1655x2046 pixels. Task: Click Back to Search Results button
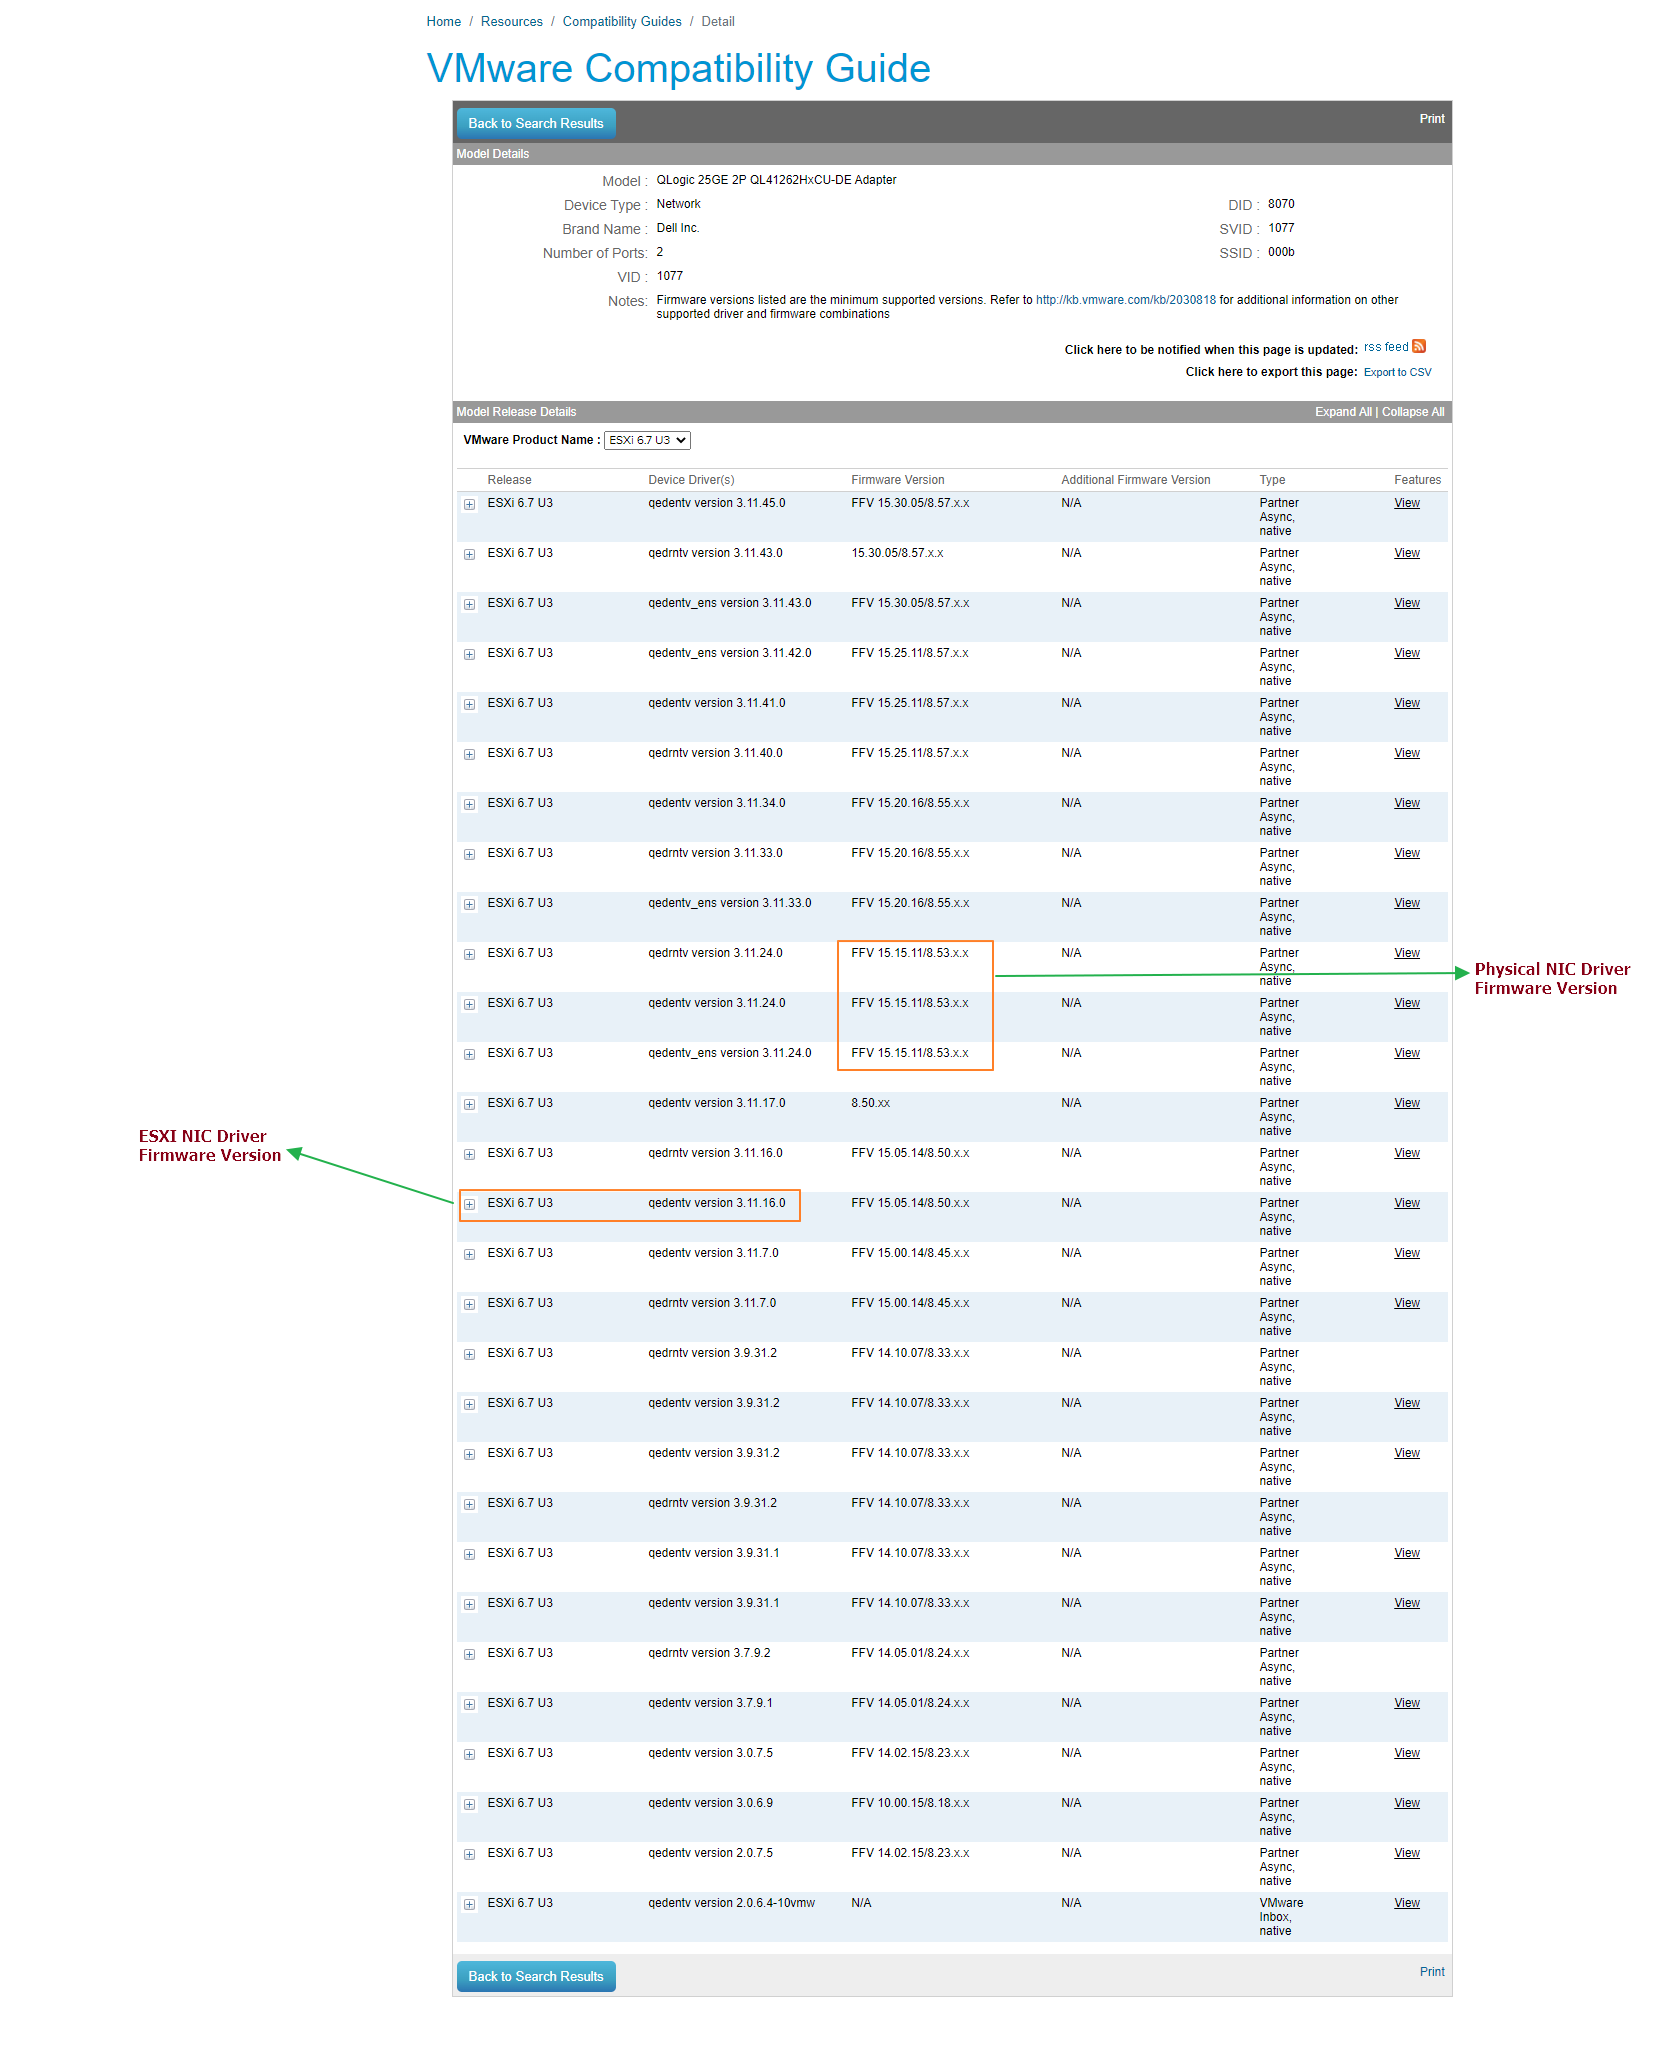click(536, 123)
